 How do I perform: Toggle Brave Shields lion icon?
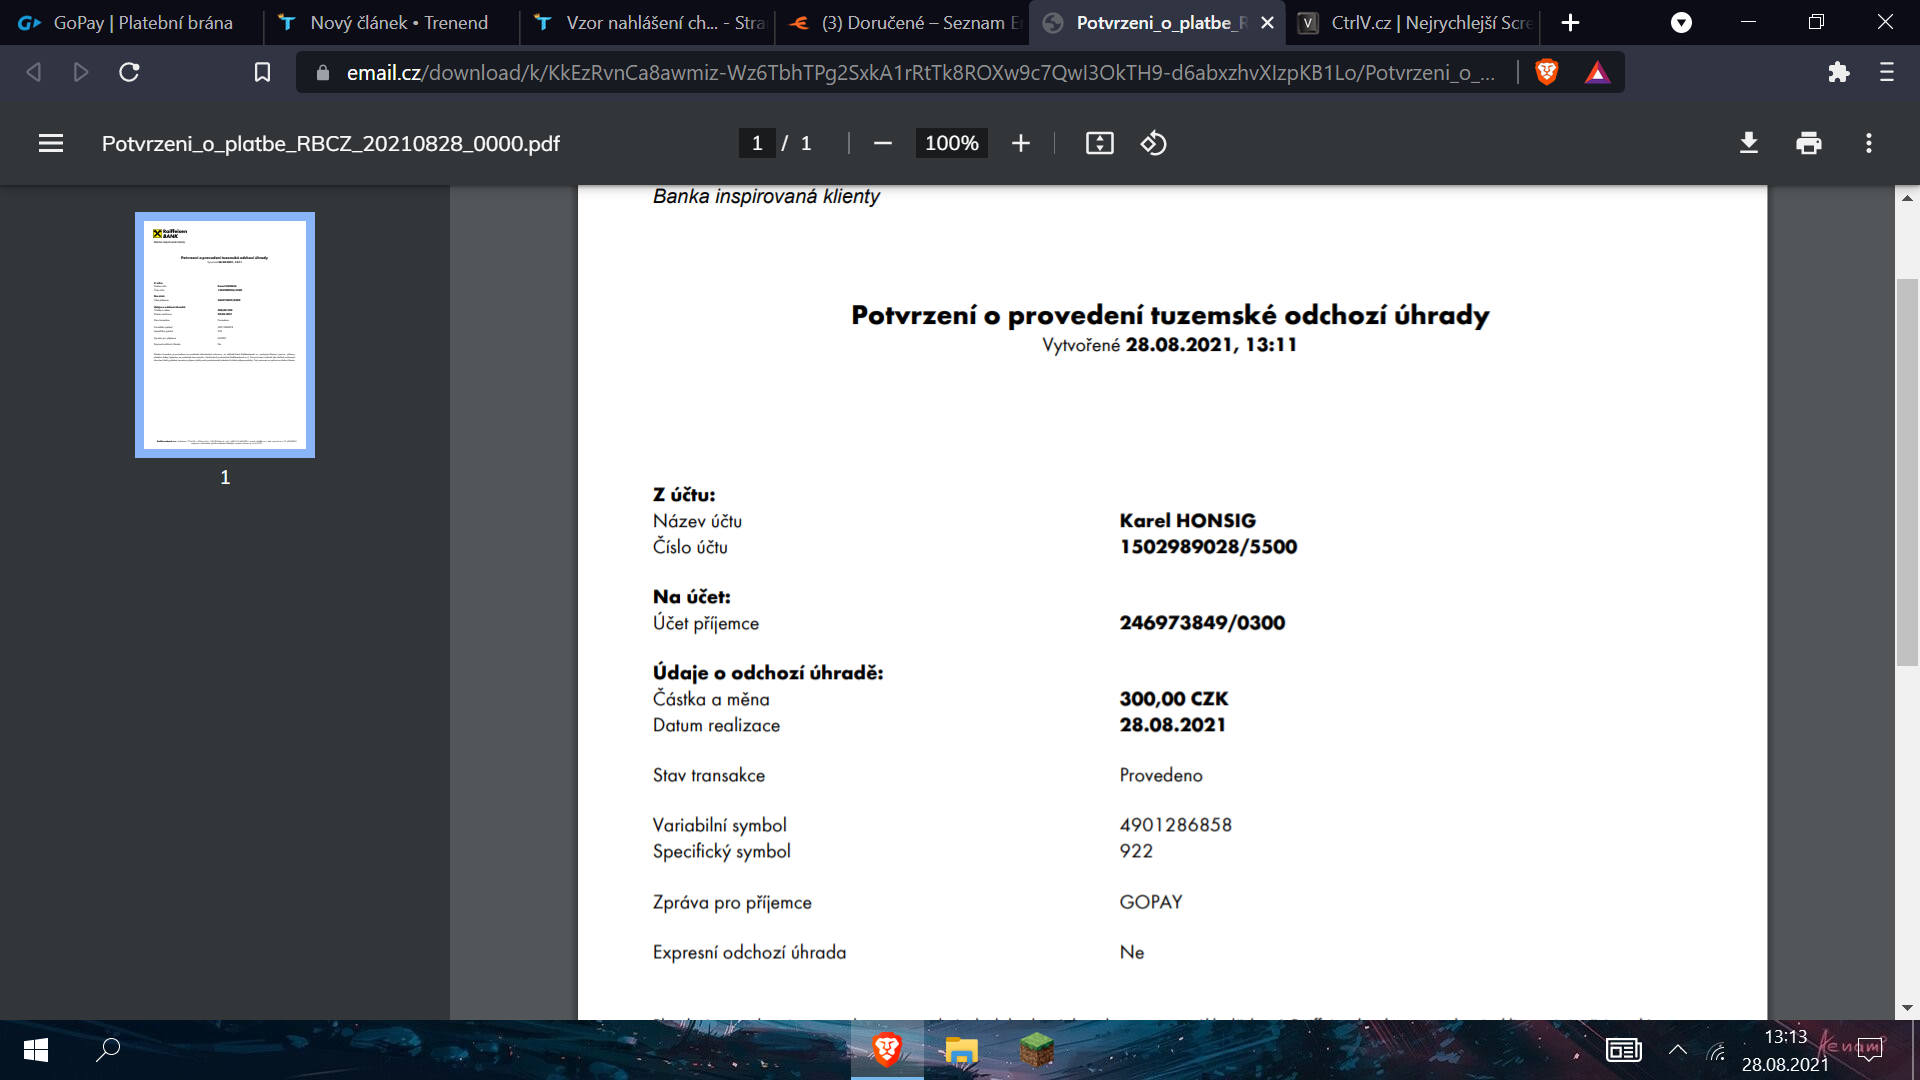pos(1546,72)
